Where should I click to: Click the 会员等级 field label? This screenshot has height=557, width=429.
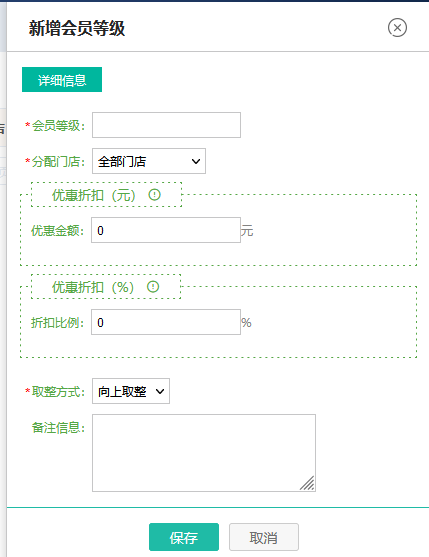55,125
